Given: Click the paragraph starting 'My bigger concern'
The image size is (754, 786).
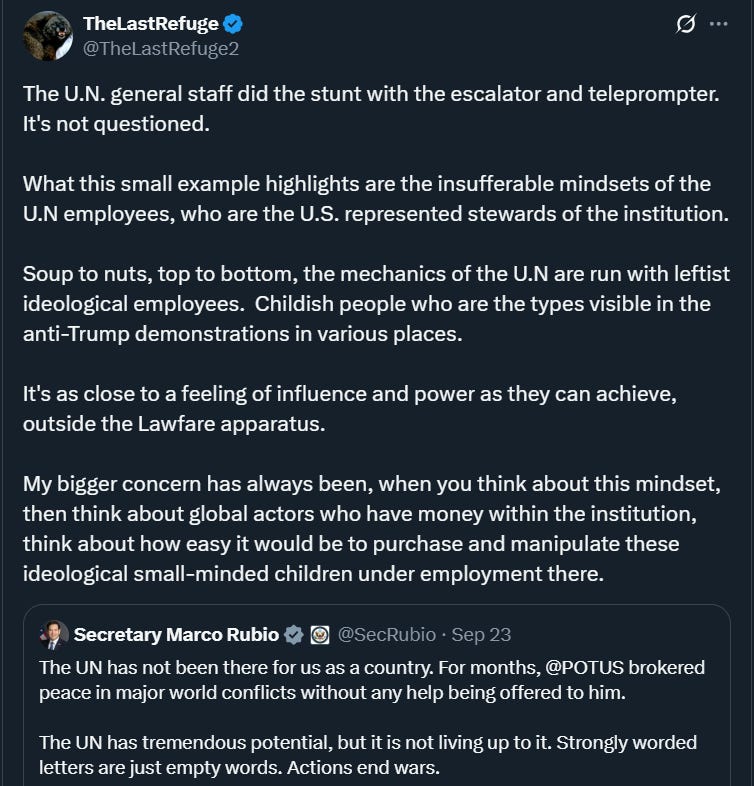Looking at the screenshot, I should click(372, 529).
